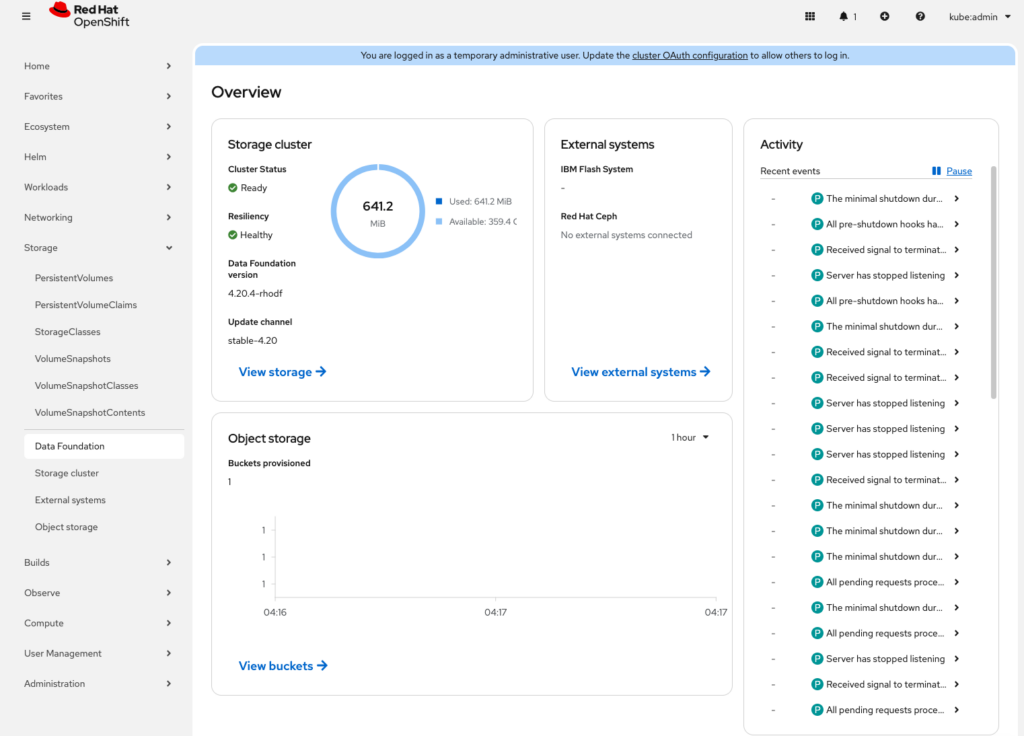Open the help question mark icon

point(920,16)
